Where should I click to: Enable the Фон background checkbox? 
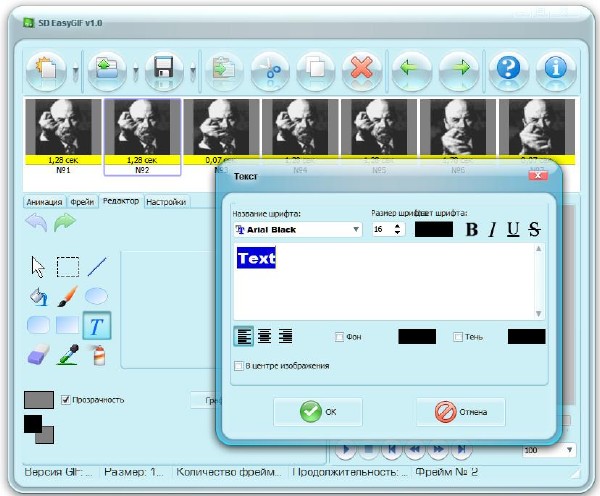click(x=340, y=337)
